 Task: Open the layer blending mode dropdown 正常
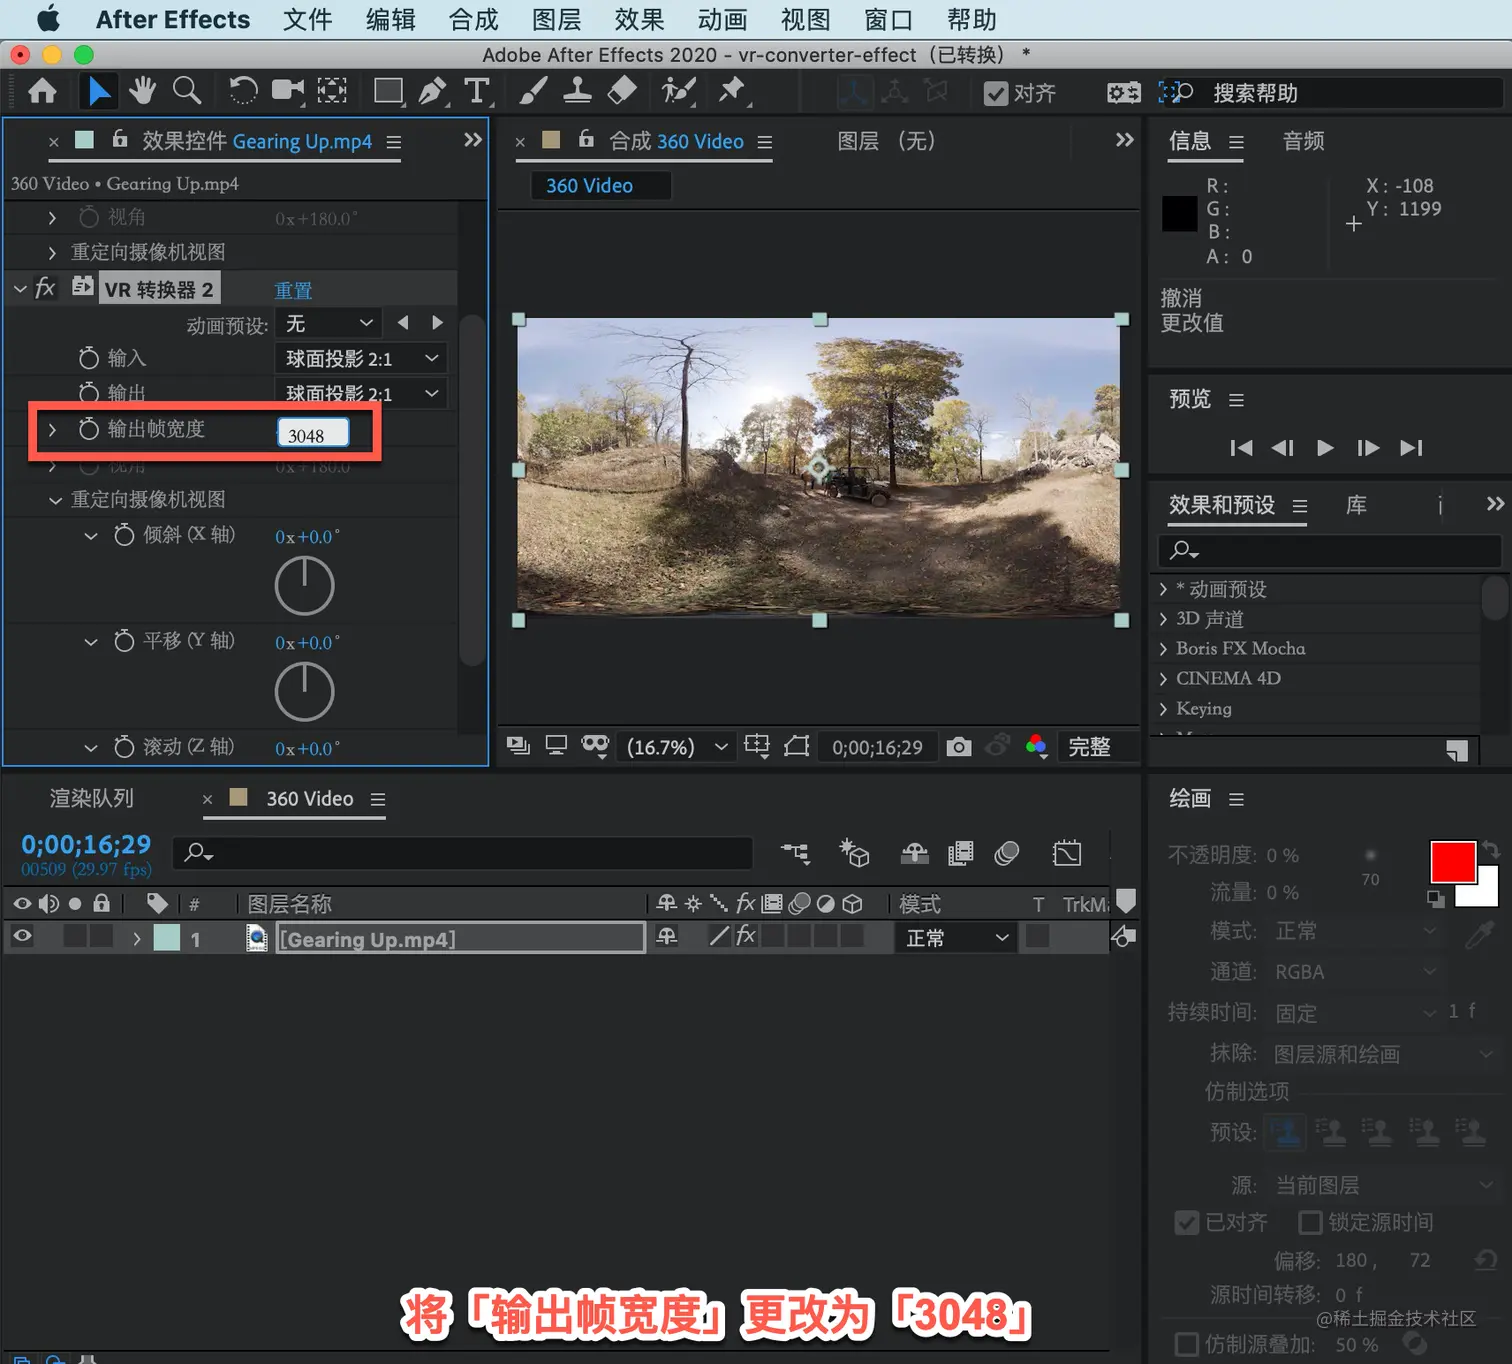(957, 938)
